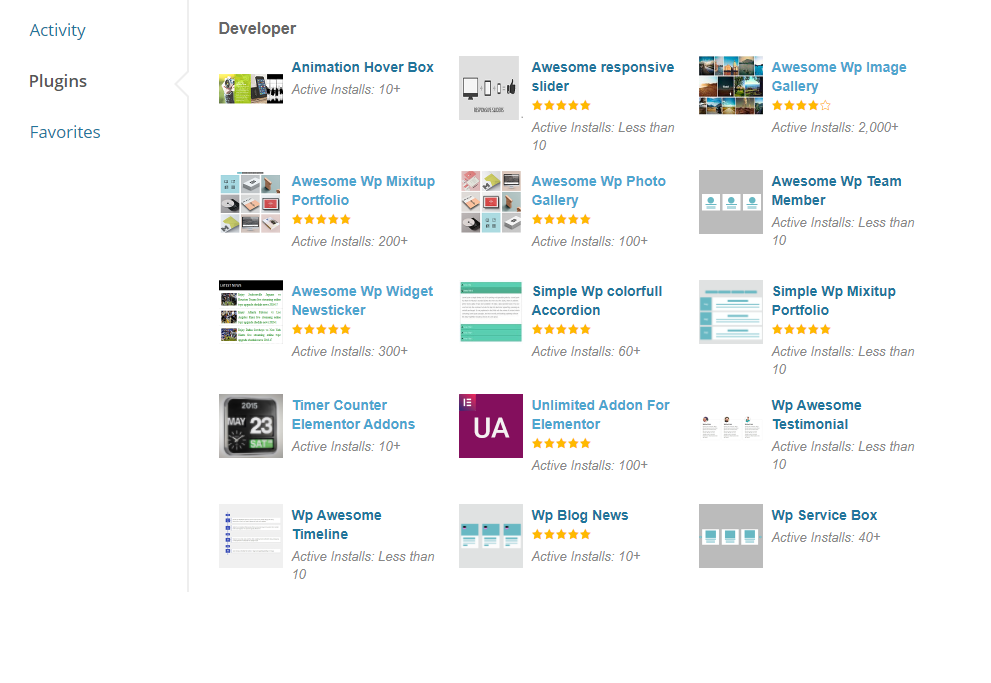Click the Awesome Wp Widget Newsticker icon
The image size is (991, 683).
pos(250,312)
